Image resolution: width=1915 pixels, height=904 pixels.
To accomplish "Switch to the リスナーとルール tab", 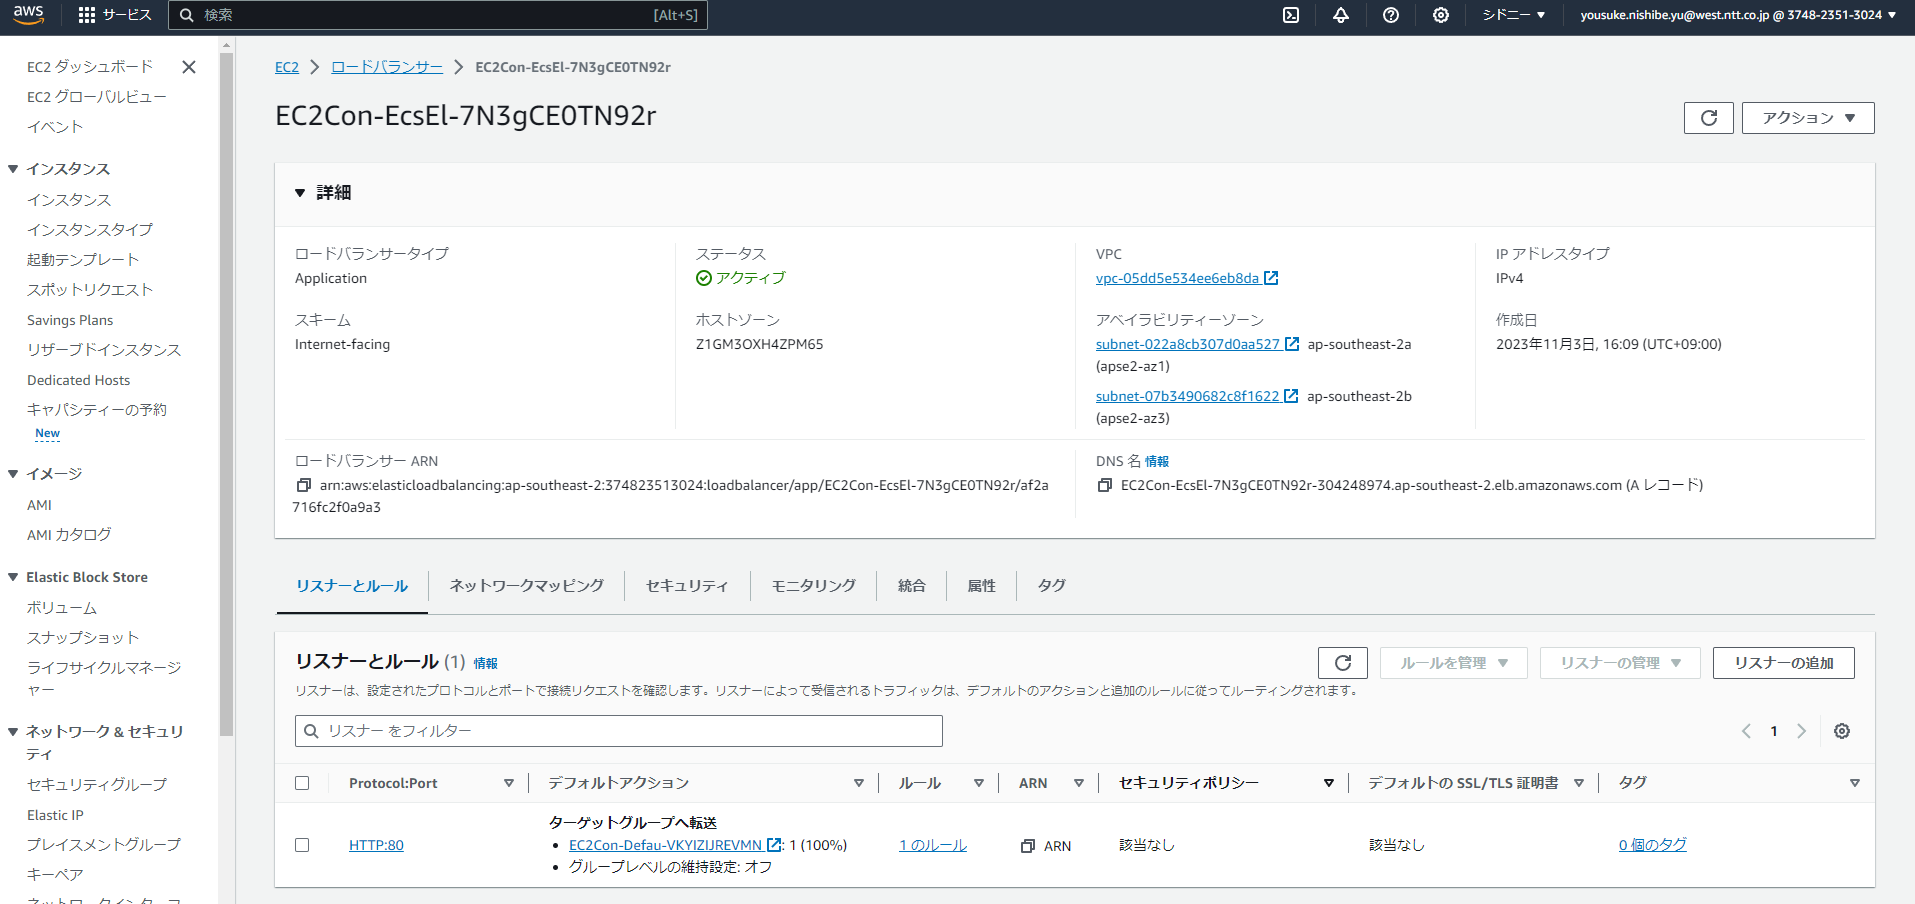I will coord(352,586).
